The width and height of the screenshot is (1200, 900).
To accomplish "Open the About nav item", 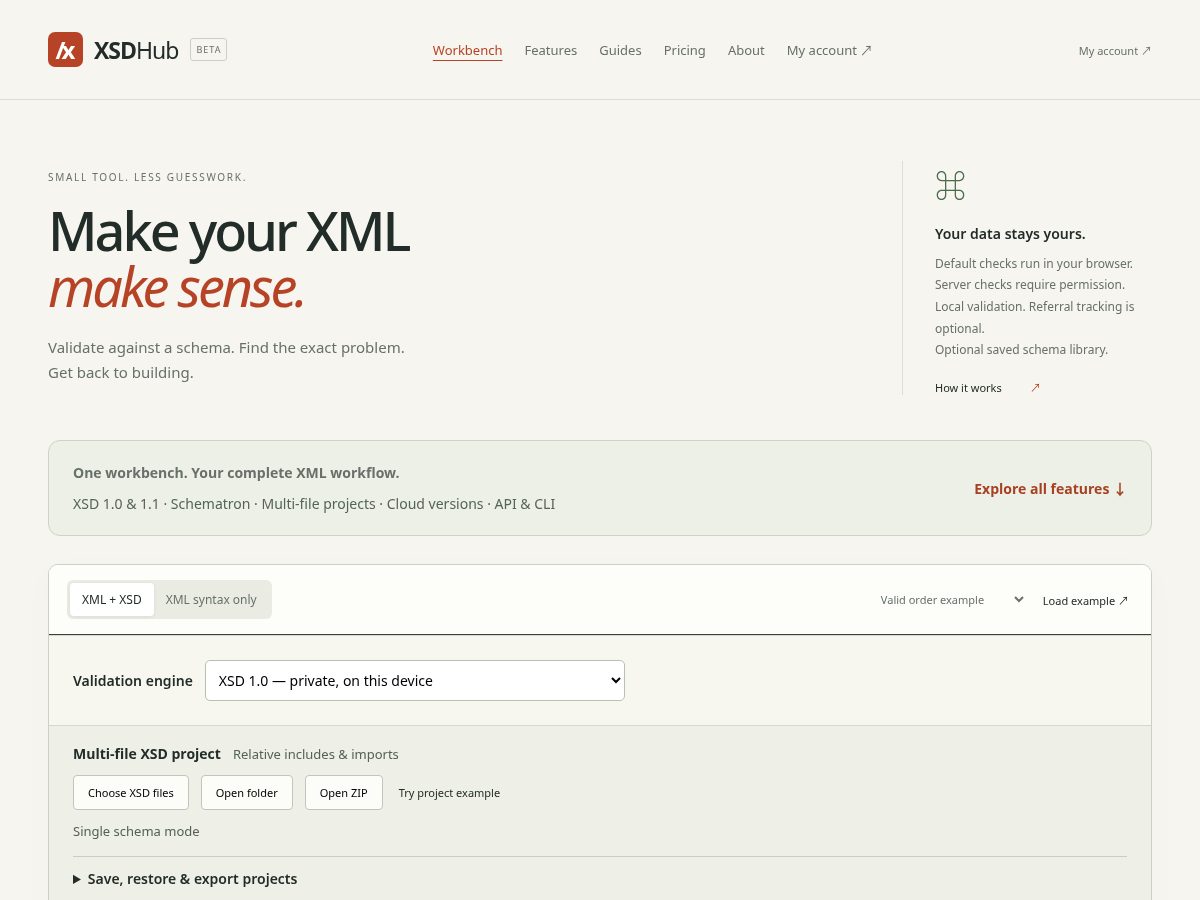I will pyautogui.click(x=746, y=50).
